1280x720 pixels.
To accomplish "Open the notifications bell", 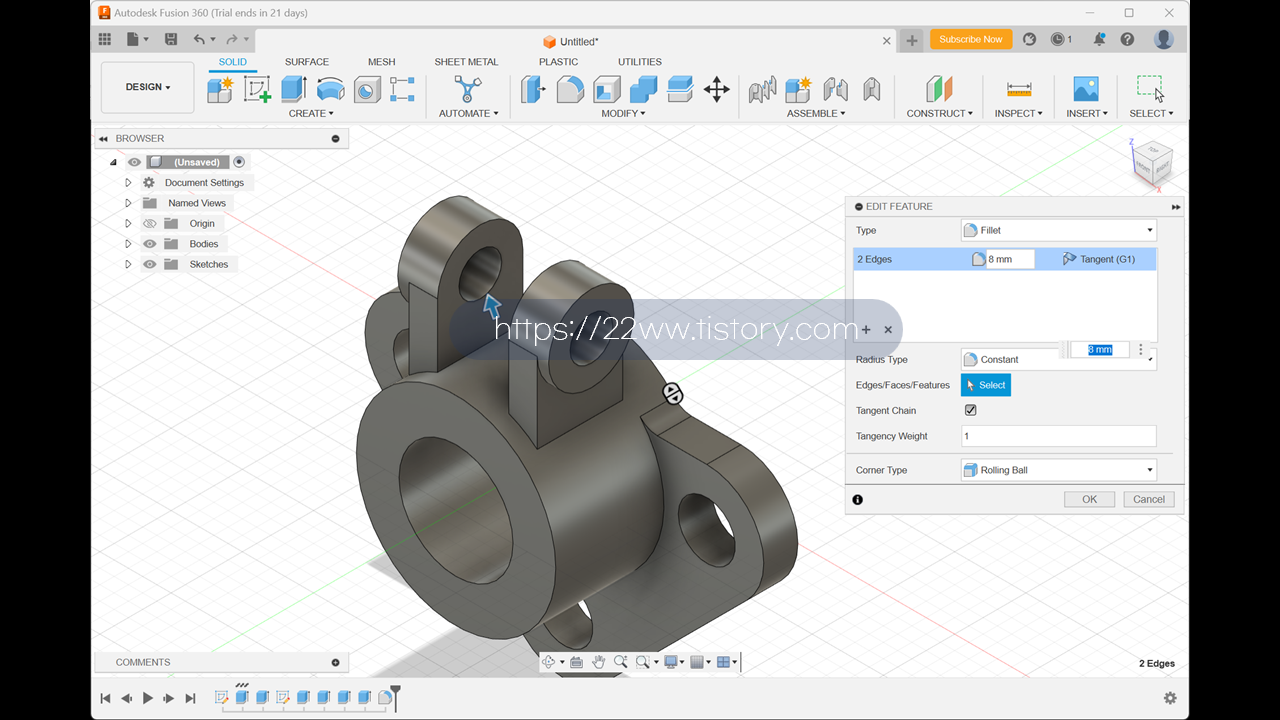I will click(1099, 39).
